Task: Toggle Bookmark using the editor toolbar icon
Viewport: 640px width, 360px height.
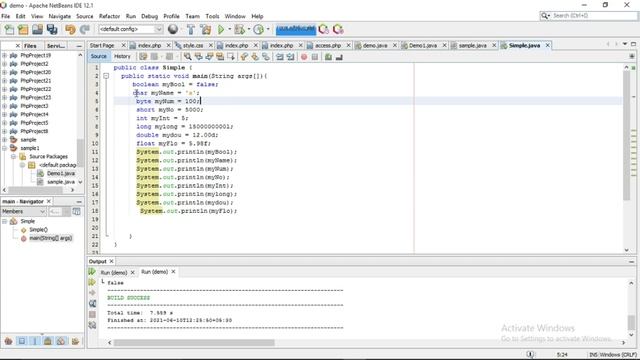Action: (x=266, y=57)
